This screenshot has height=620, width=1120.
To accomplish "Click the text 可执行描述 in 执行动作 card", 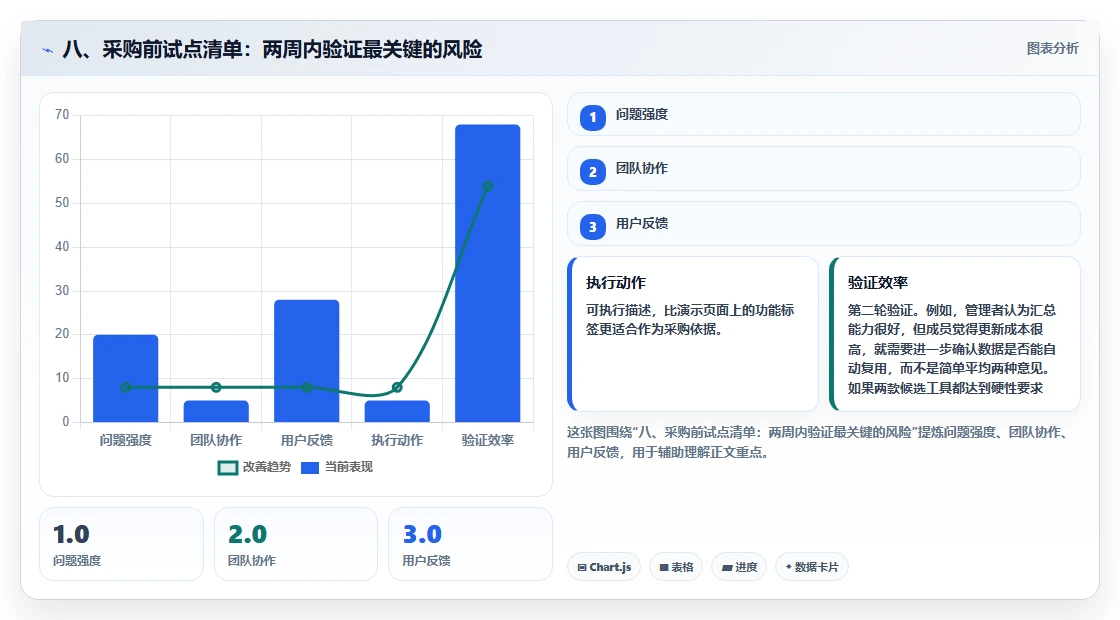I will point(619,311).
